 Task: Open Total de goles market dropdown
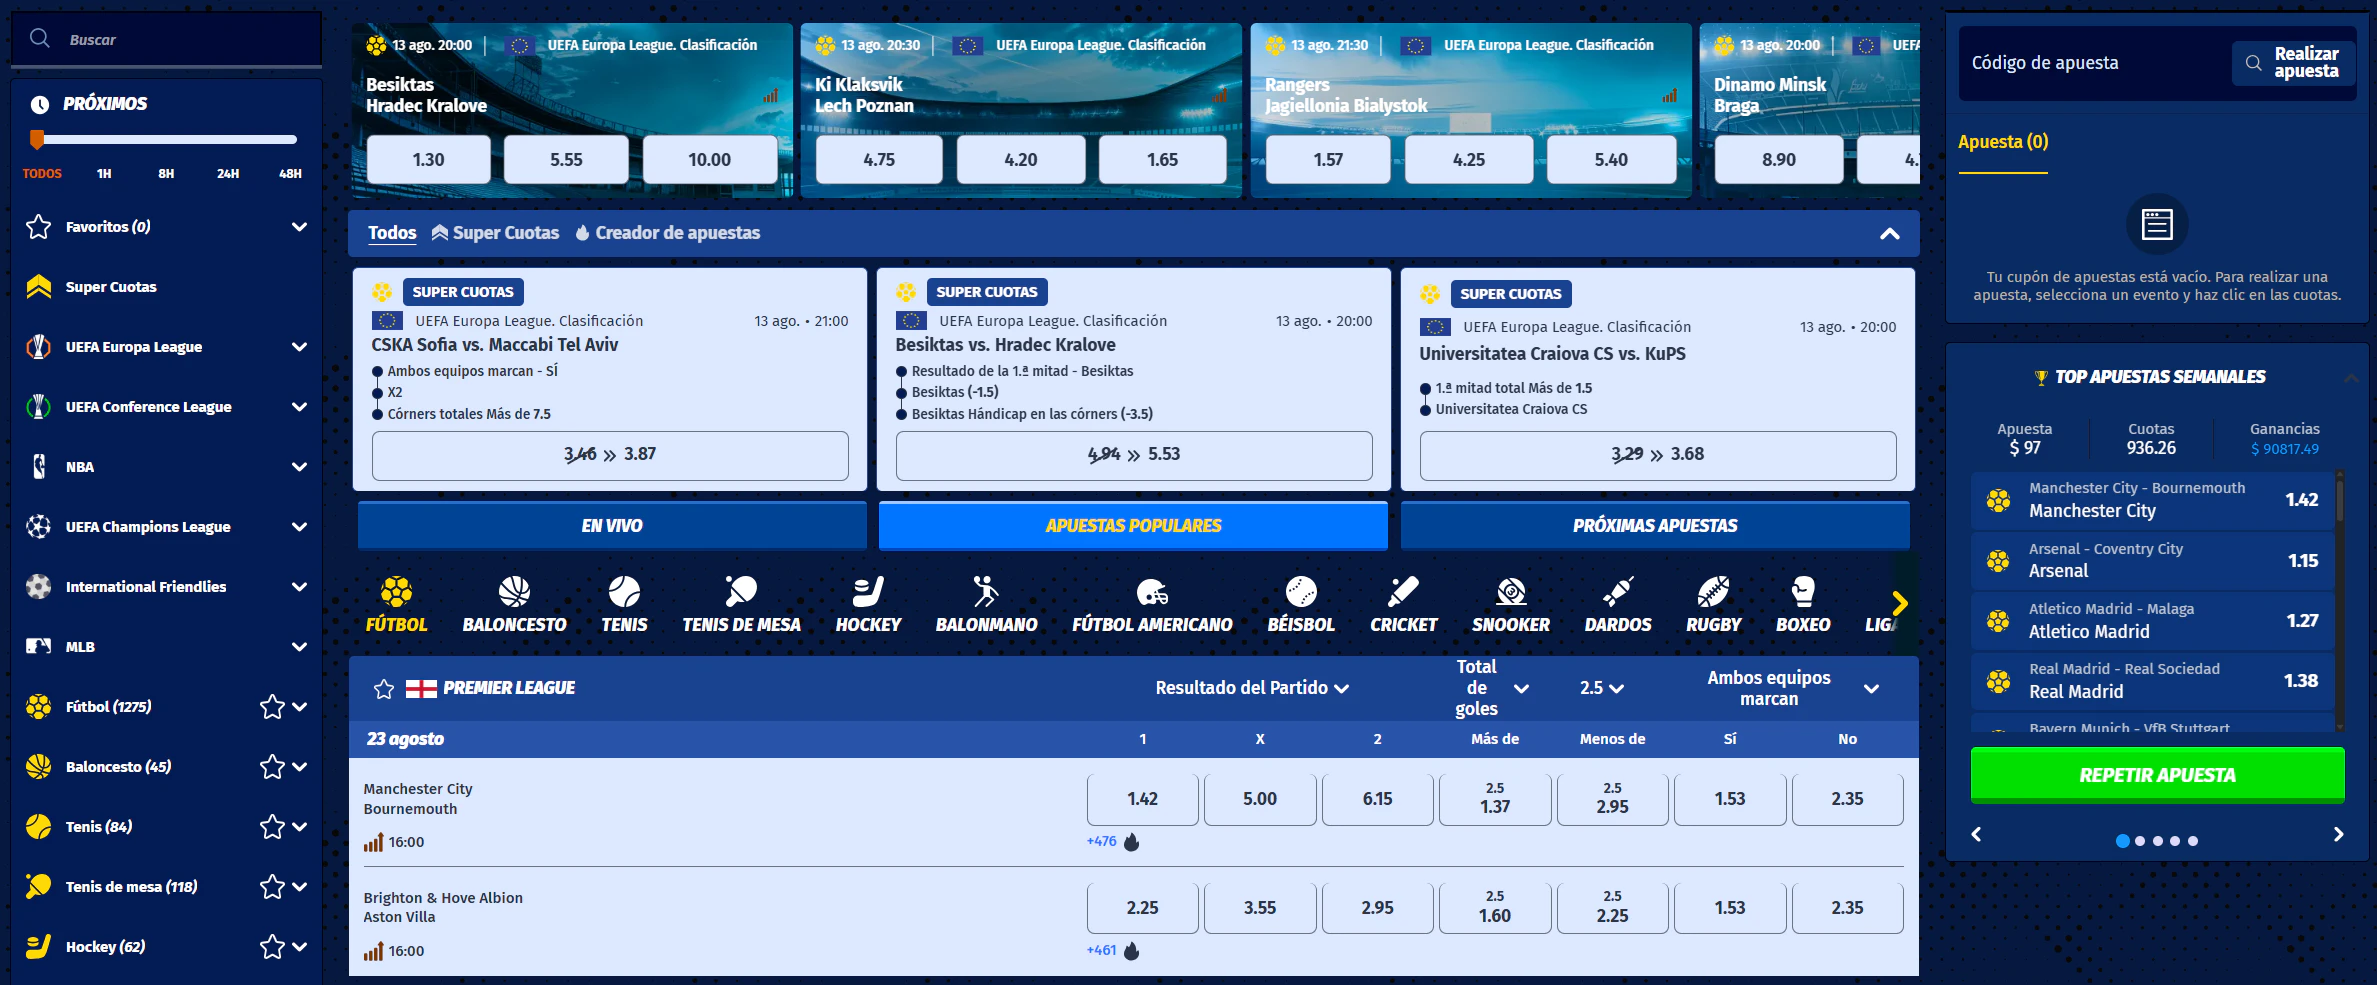point(1491,688)
